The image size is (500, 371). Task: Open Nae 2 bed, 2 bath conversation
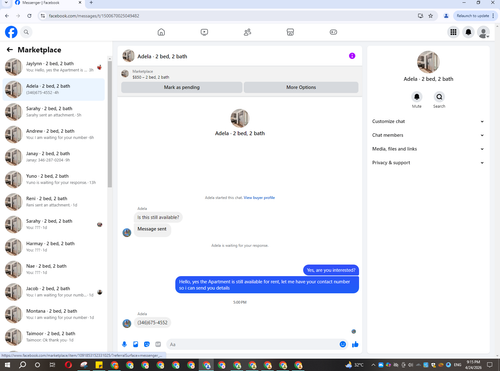click(54, 269)
